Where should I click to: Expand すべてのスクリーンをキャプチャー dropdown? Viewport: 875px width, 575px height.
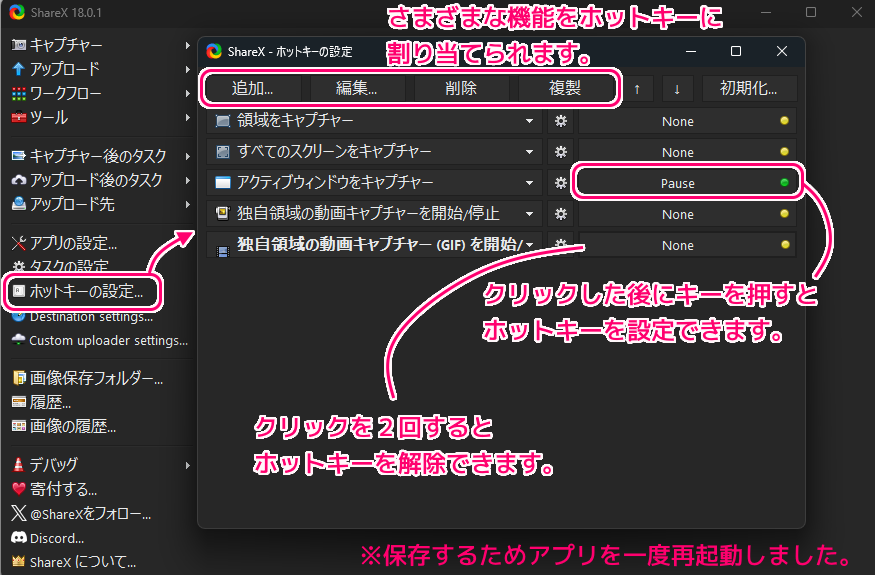[529, 152]
